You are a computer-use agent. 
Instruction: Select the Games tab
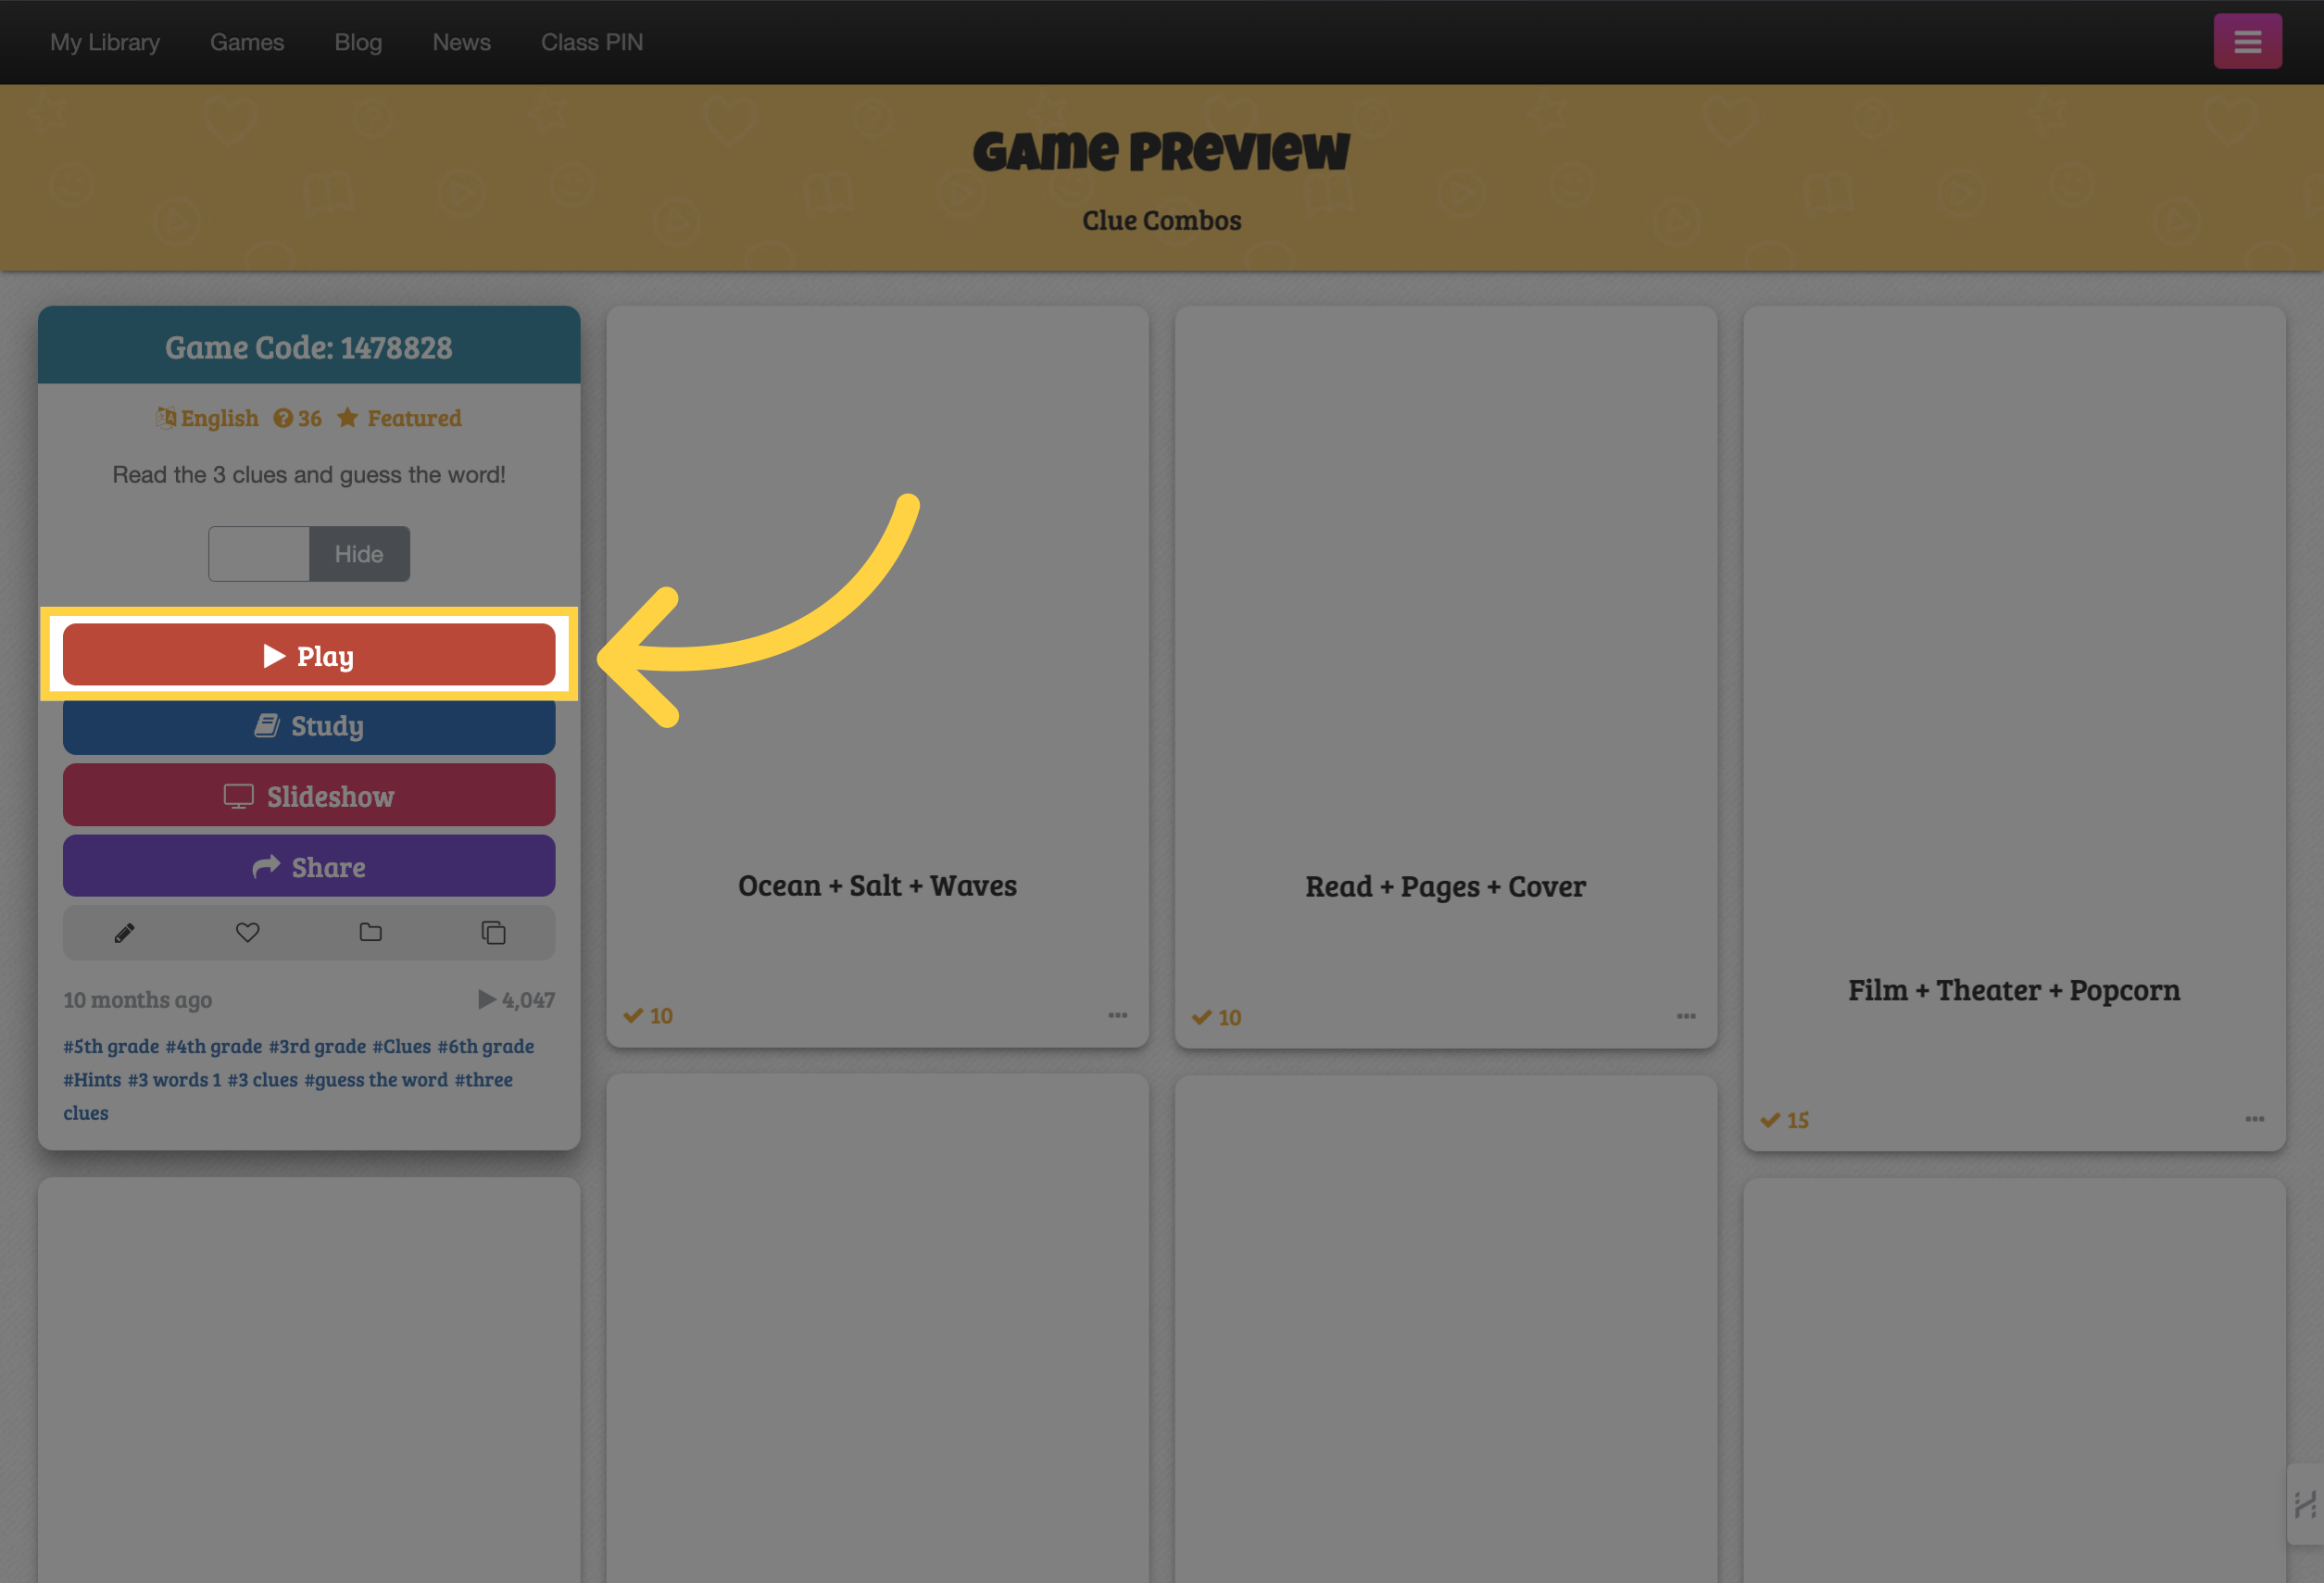(x=245, y=41)
